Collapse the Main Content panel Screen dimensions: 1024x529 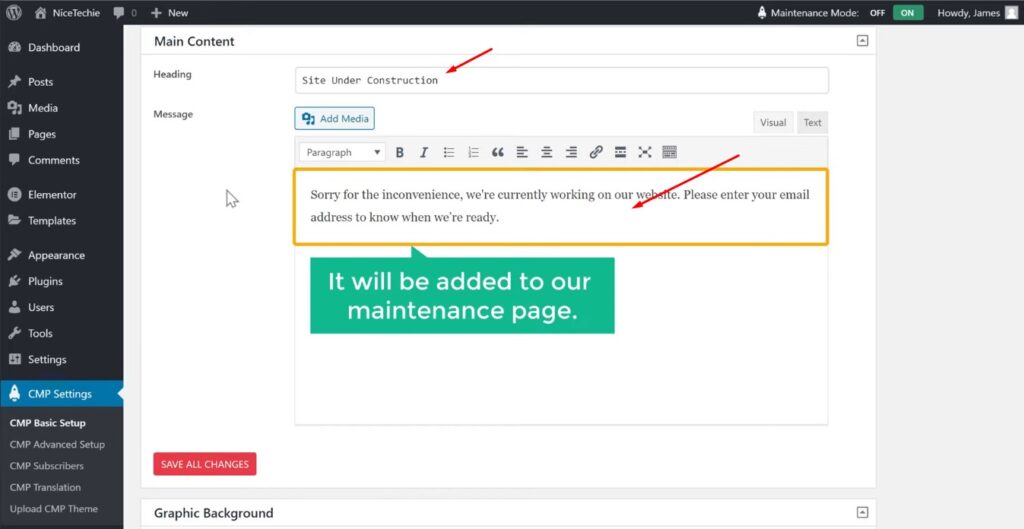pyautogui.click(x=862, y=40)
